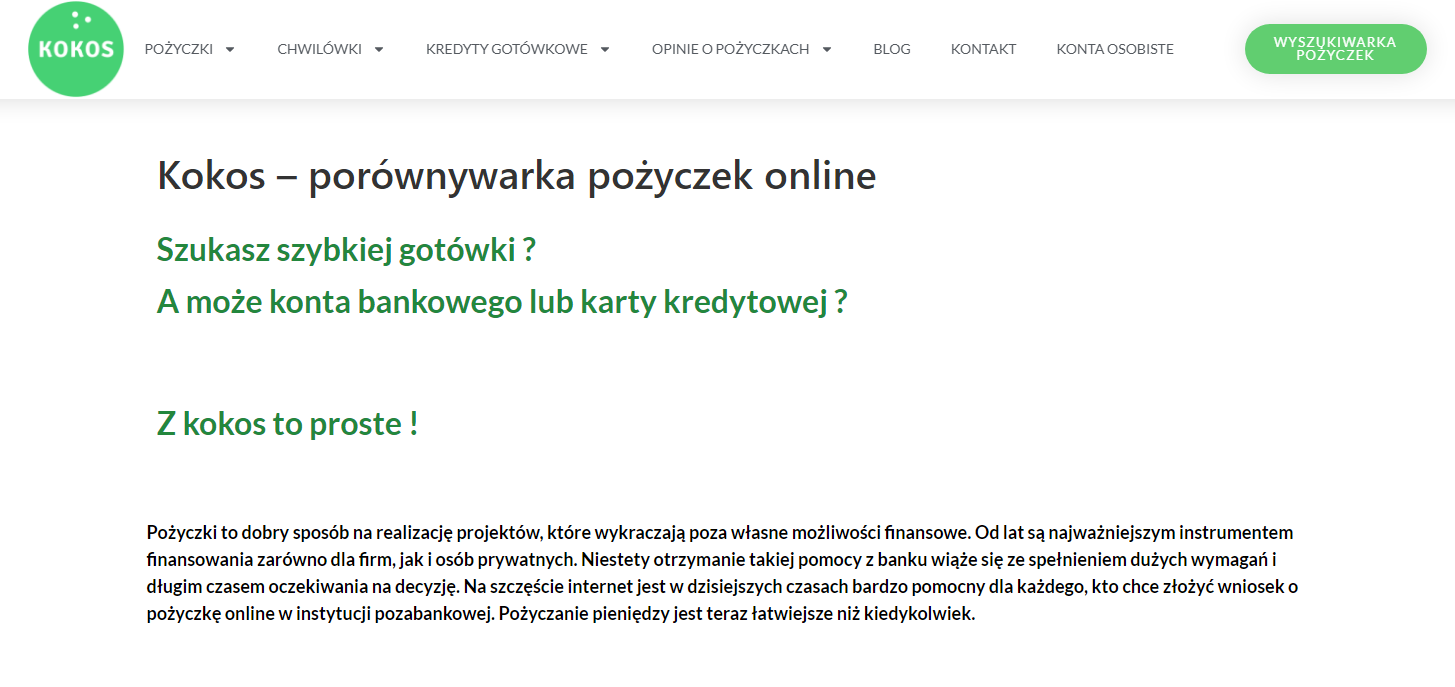Click the text "Z kokos to proste !"
The width and height of the screenshot is (1455, 687).
pyautogui.click(x=288, y=424)
